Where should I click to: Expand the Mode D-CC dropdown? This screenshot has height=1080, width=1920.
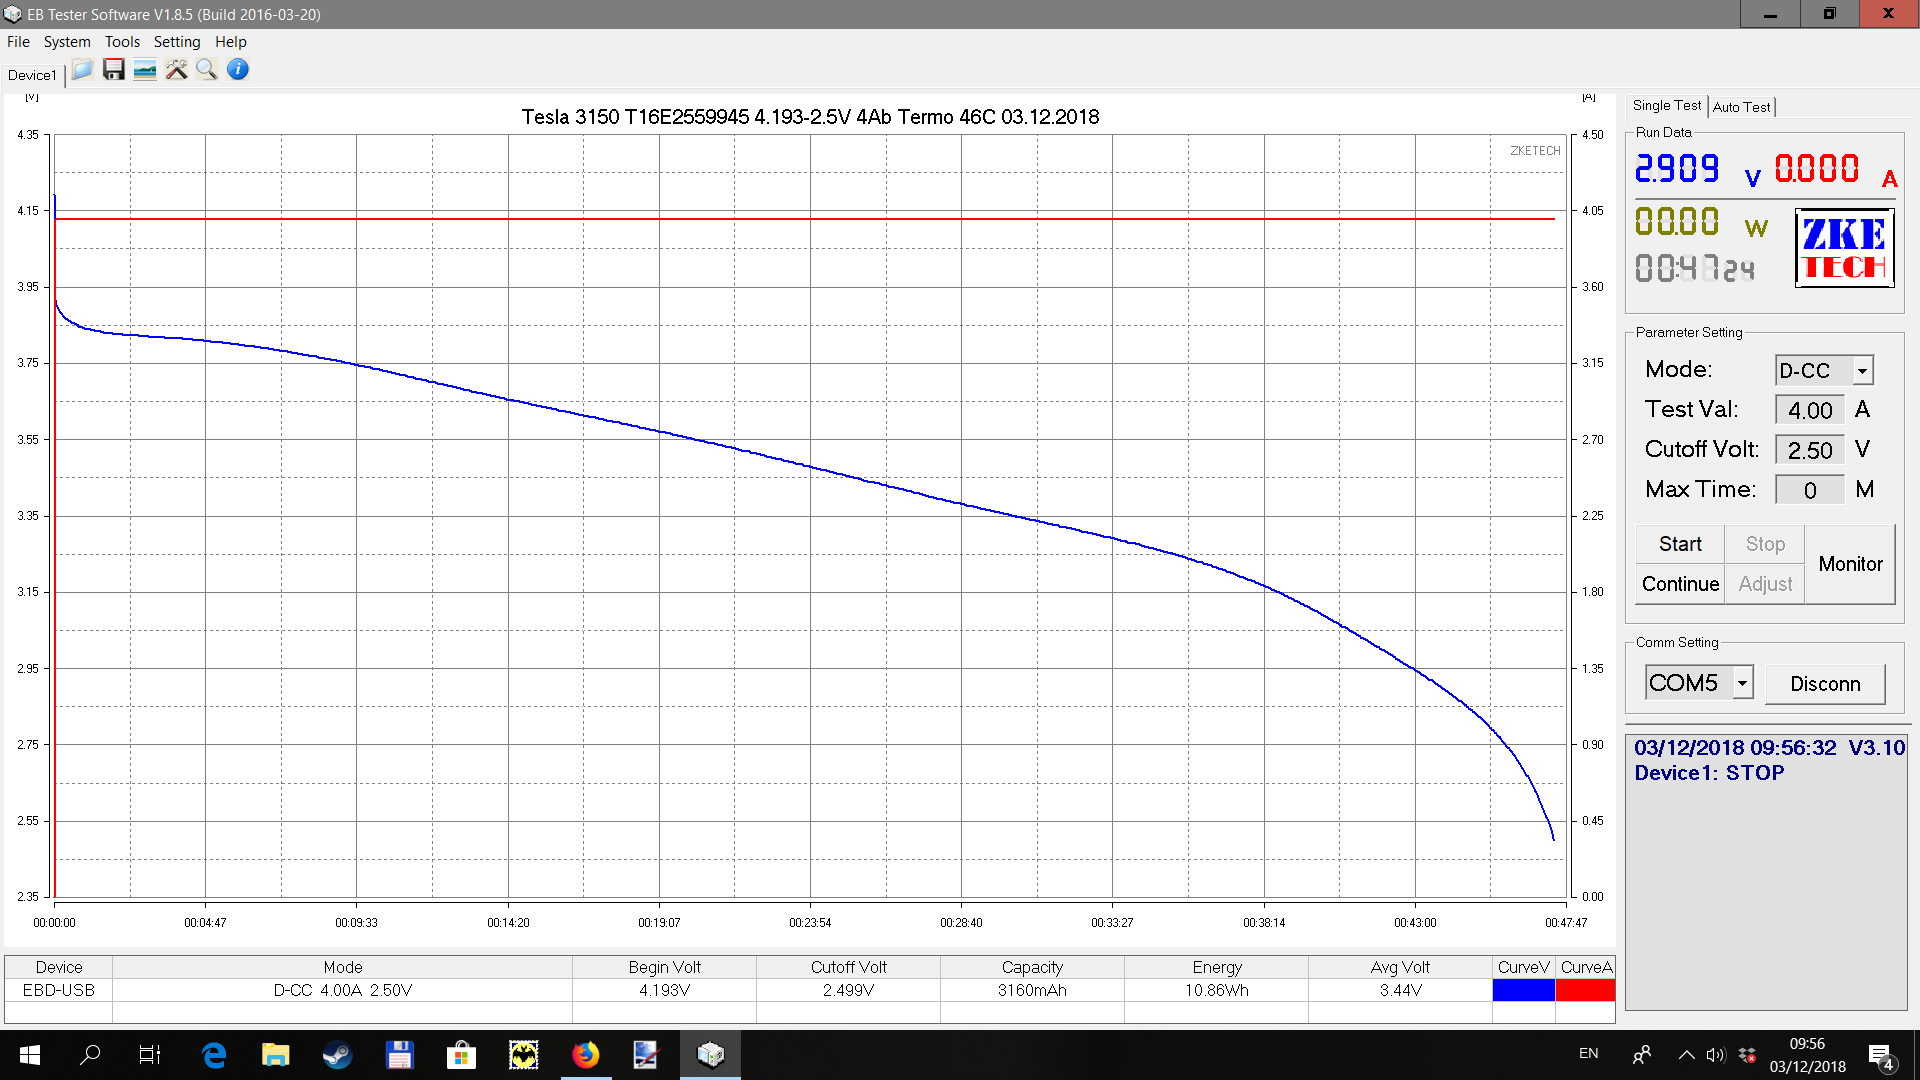tap(1862, 371)
